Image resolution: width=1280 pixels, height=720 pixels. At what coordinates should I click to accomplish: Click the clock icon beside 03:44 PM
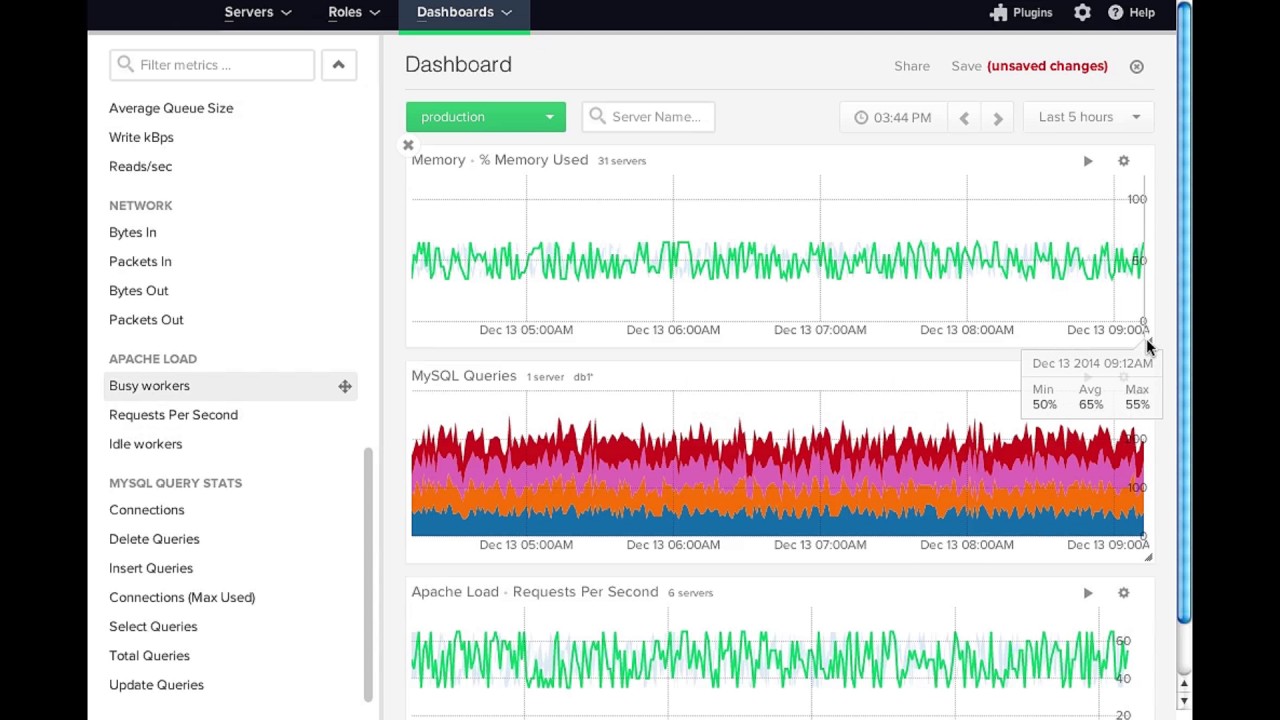861,117
